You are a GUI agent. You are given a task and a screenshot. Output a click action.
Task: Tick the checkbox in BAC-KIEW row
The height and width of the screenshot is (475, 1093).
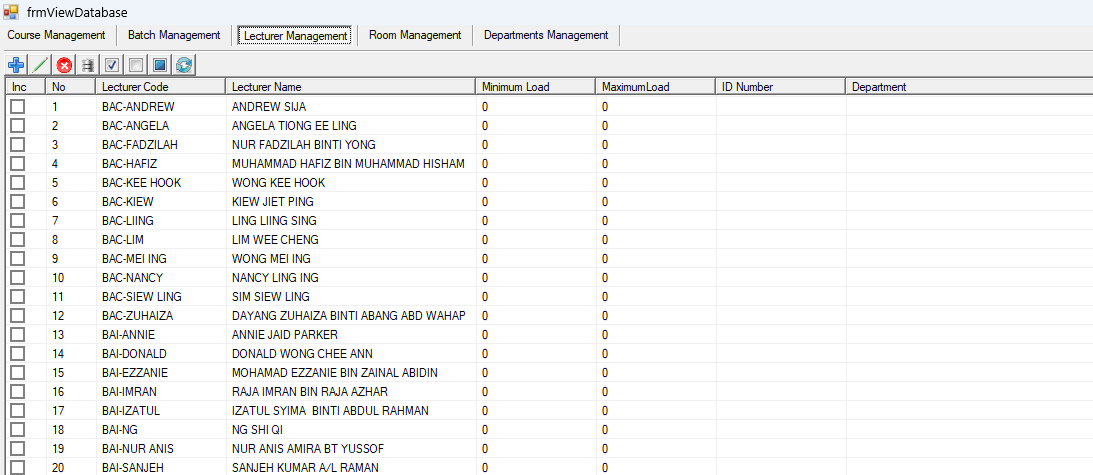pyautogui.click(x=17, y=202)
